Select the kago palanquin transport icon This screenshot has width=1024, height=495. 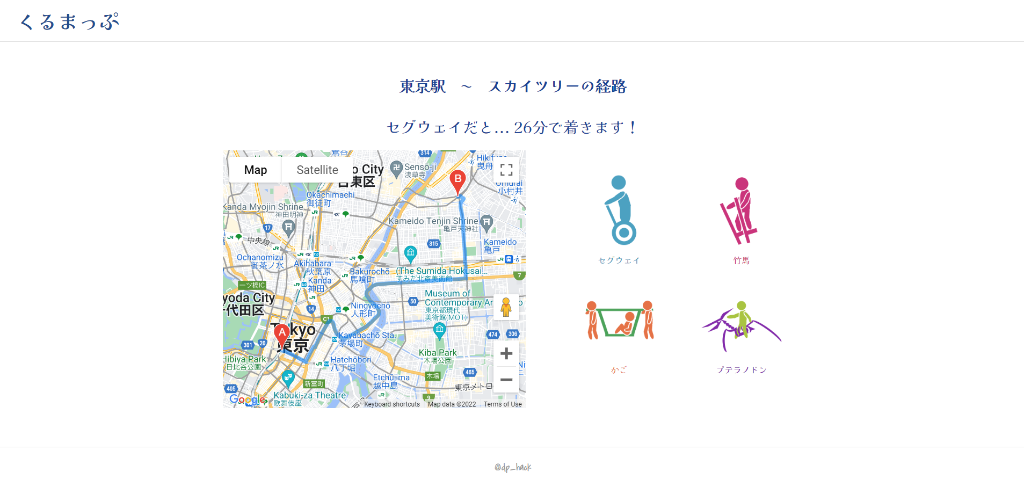[619, 320]
